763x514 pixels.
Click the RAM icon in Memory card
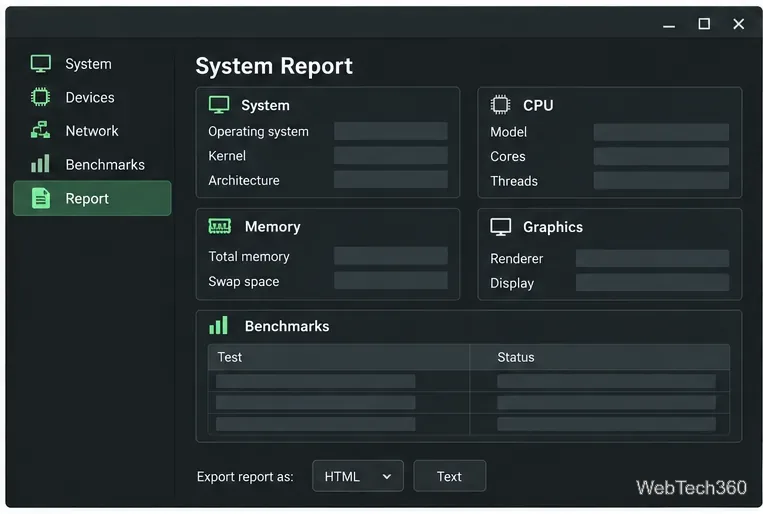(219, 226)
